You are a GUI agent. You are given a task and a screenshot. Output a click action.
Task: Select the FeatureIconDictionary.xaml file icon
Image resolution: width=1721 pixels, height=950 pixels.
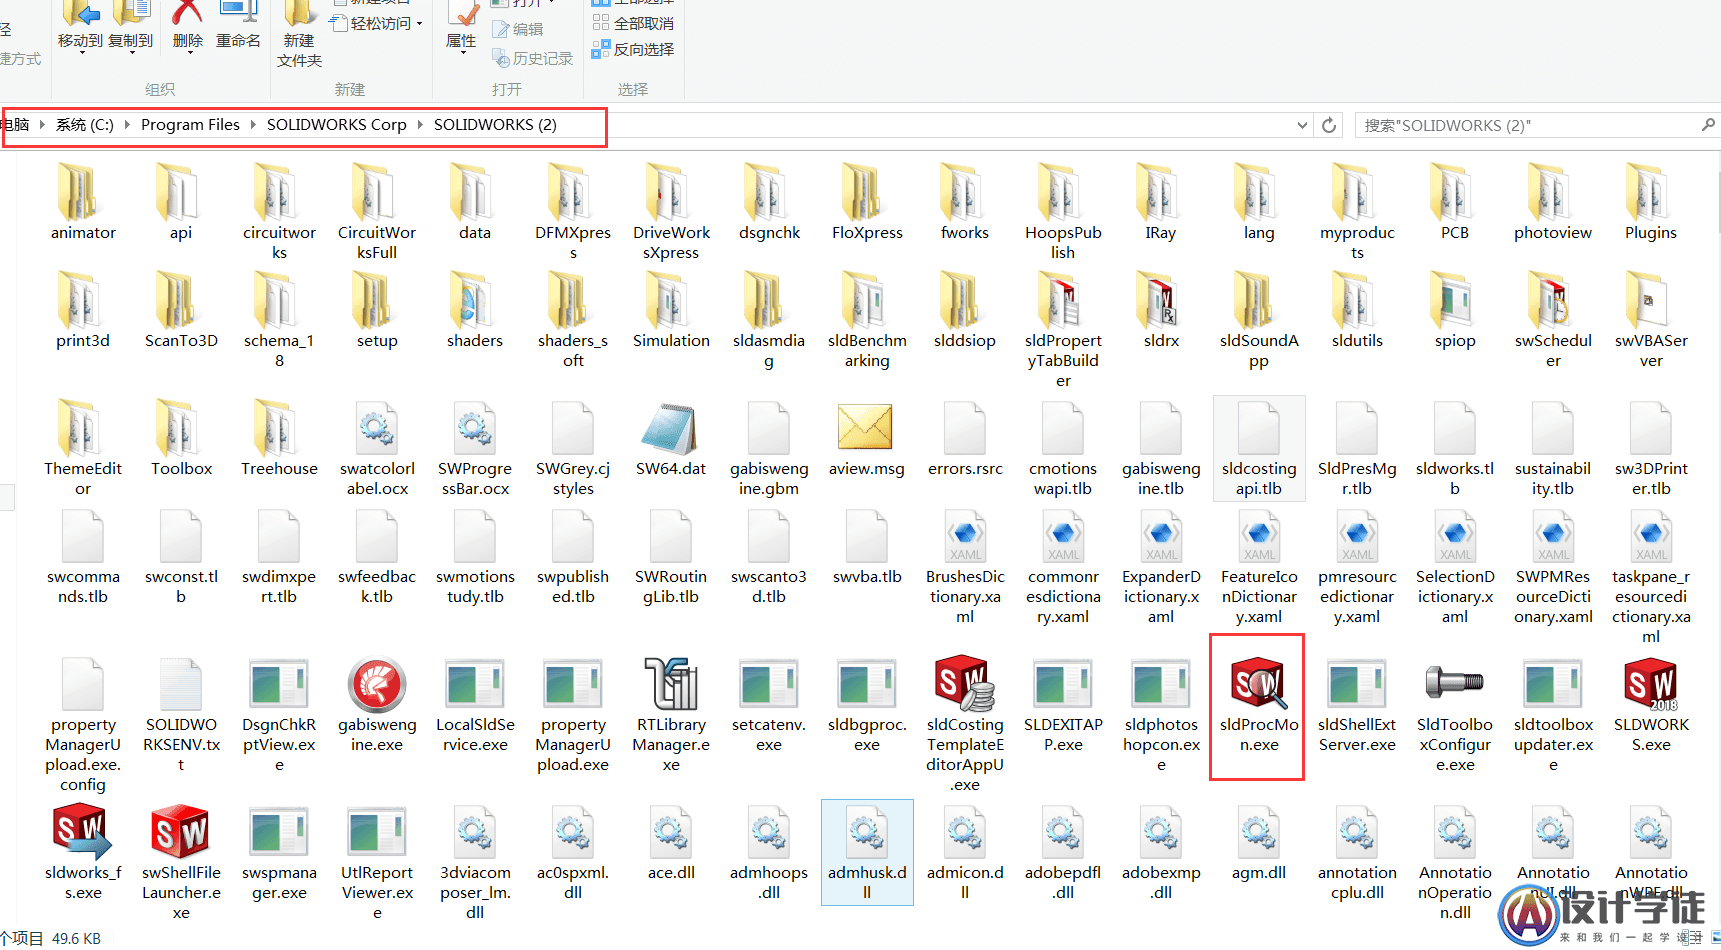1258,536
